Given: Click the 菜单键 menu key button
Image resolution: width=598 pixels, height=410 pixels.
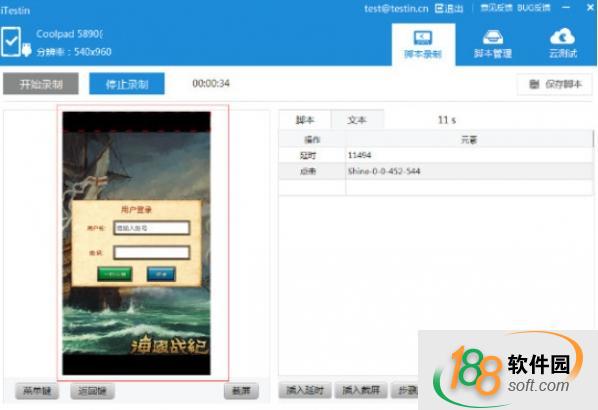Looking at the screenshot, I should (x=37, y=391).
